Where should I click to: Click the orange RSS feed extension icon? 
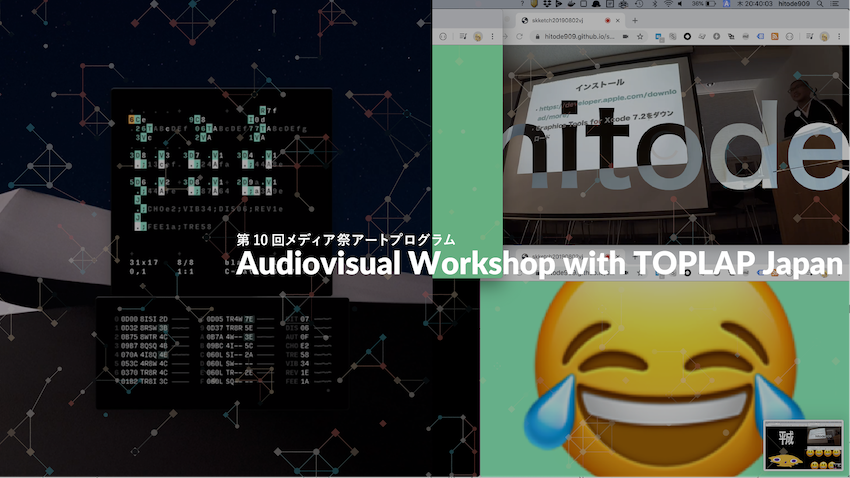coord(775,36)
